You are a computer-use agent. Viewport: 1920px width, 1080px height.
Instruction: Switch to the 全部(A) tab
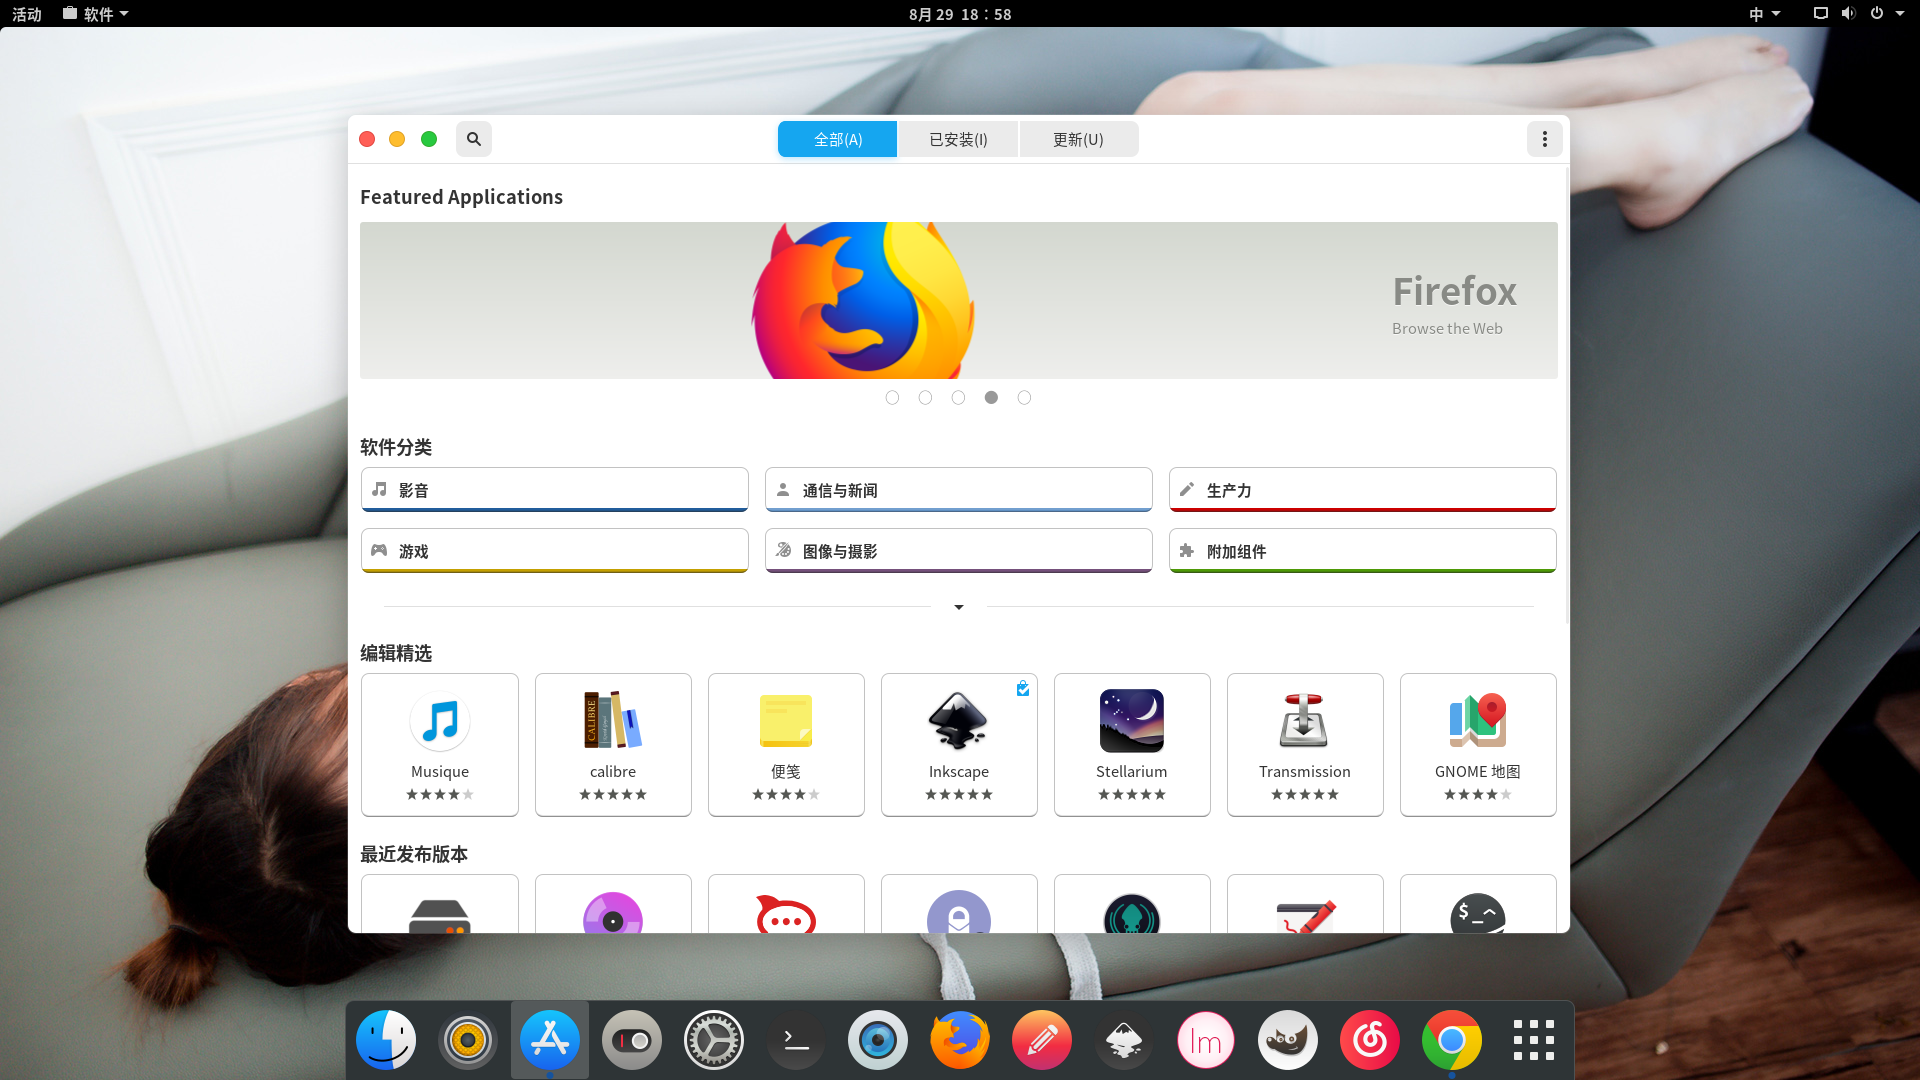tap(838, 139)
